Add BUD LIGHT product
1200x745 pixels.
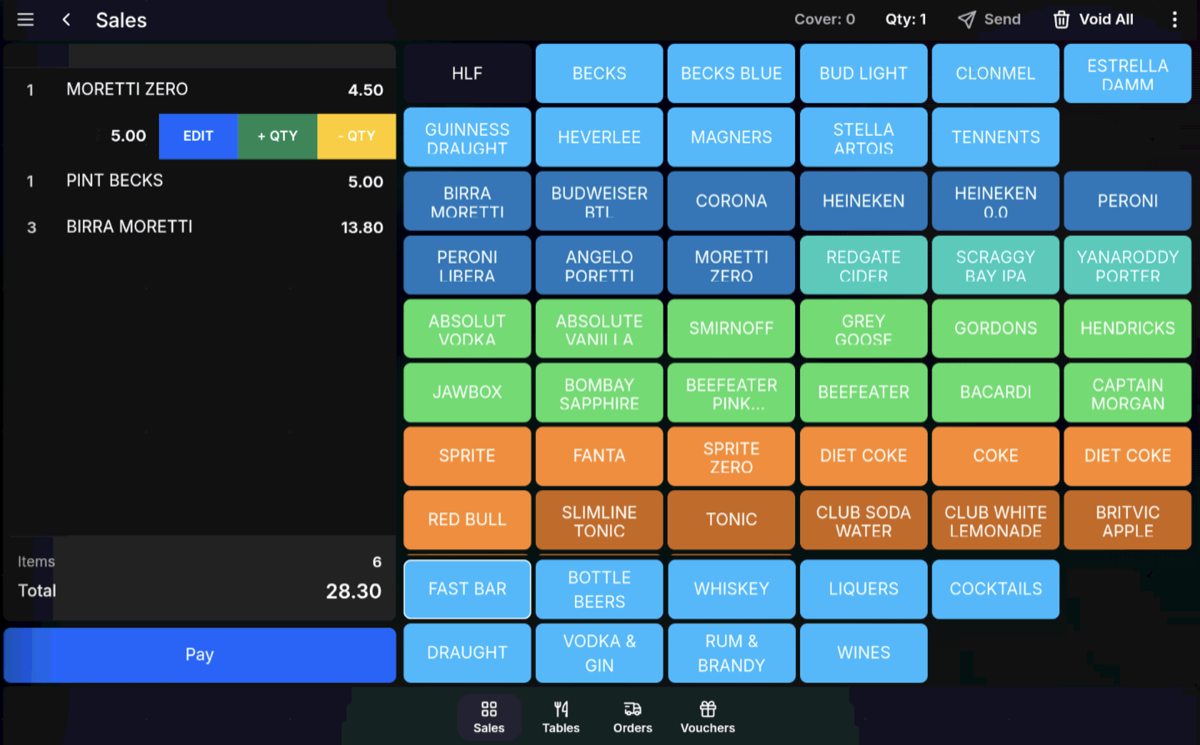pyautogui.click(x=863, y=74)
